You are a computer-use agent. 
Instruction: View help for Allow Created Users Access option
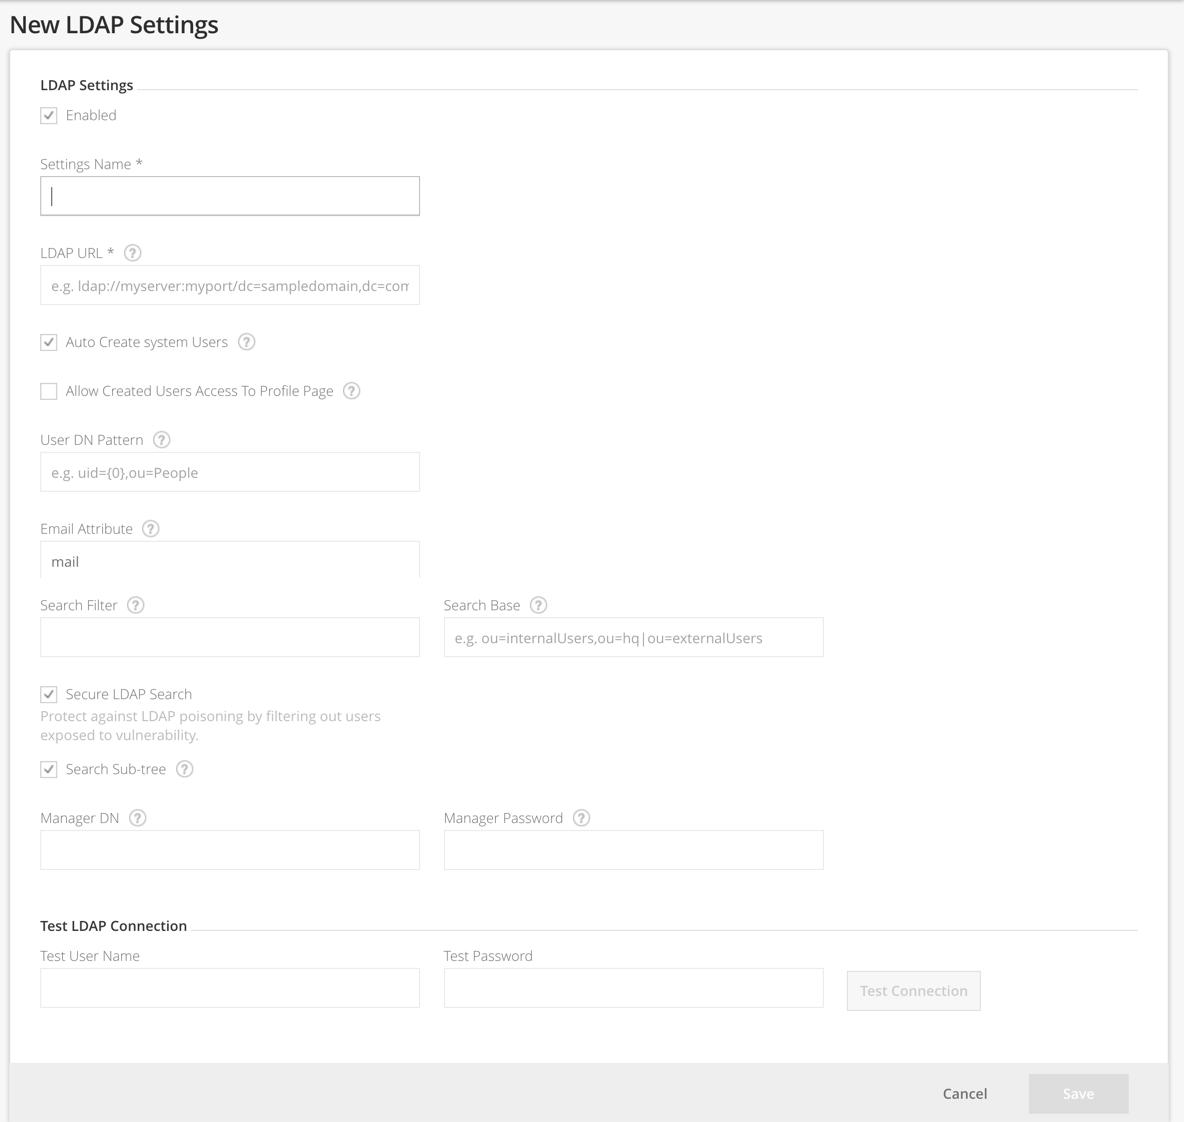coord(351,391)
